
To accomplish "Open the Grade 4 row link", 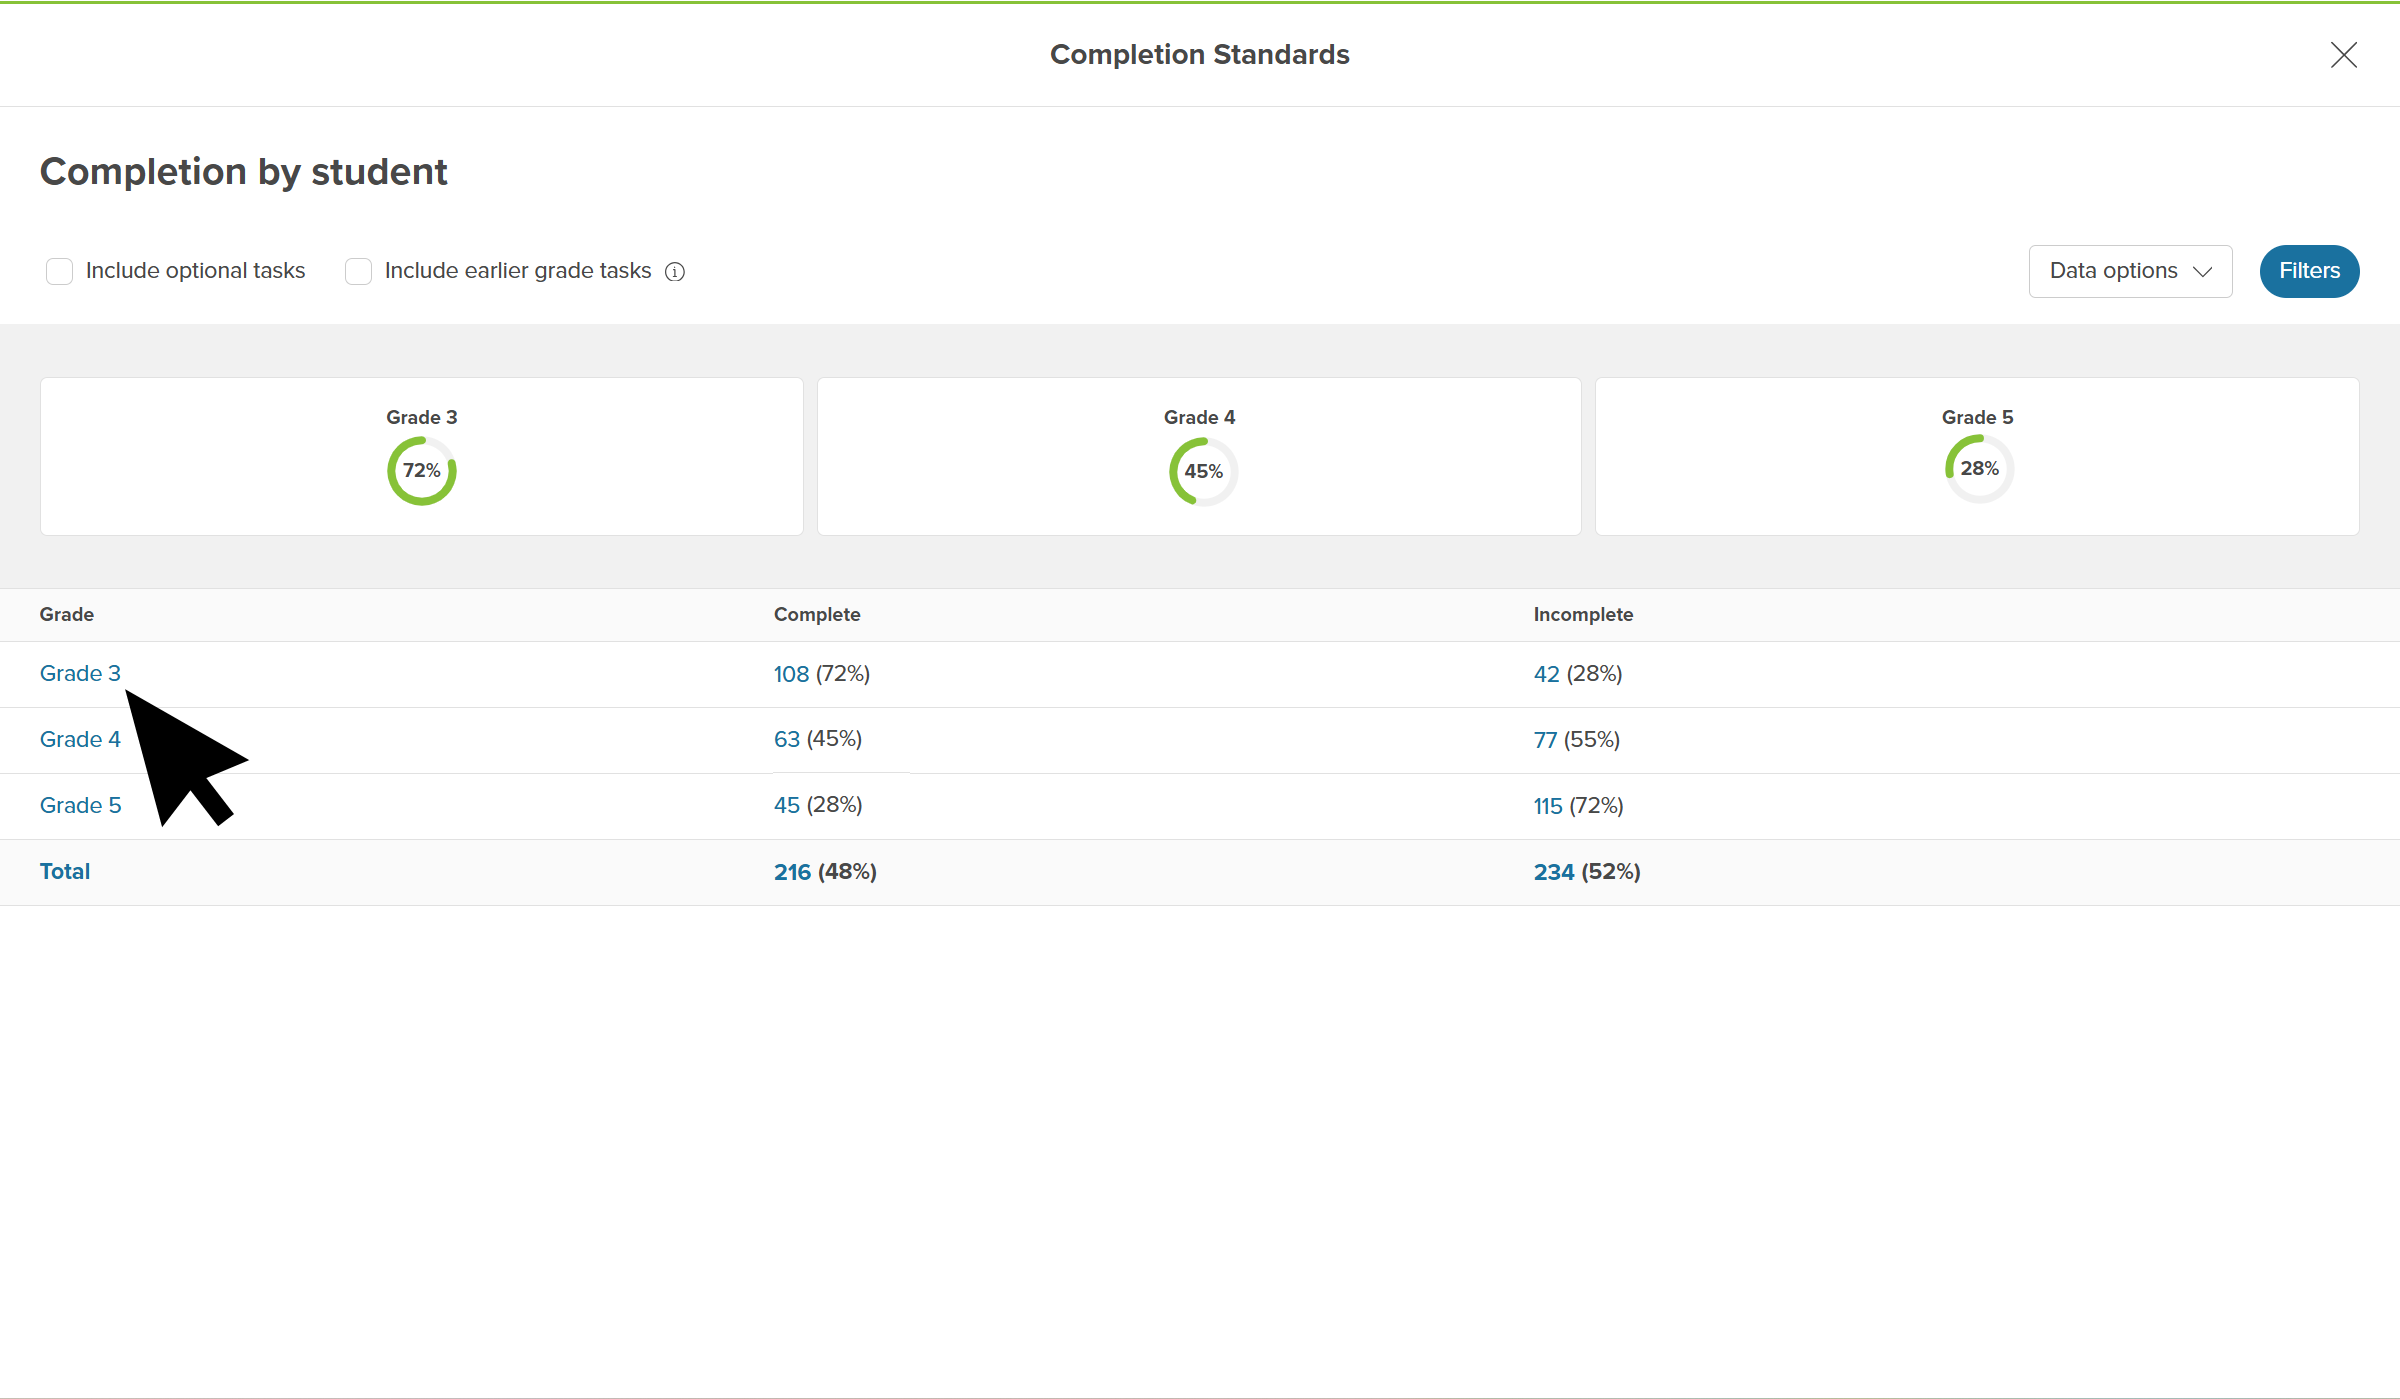I will [x=80, y=740].
